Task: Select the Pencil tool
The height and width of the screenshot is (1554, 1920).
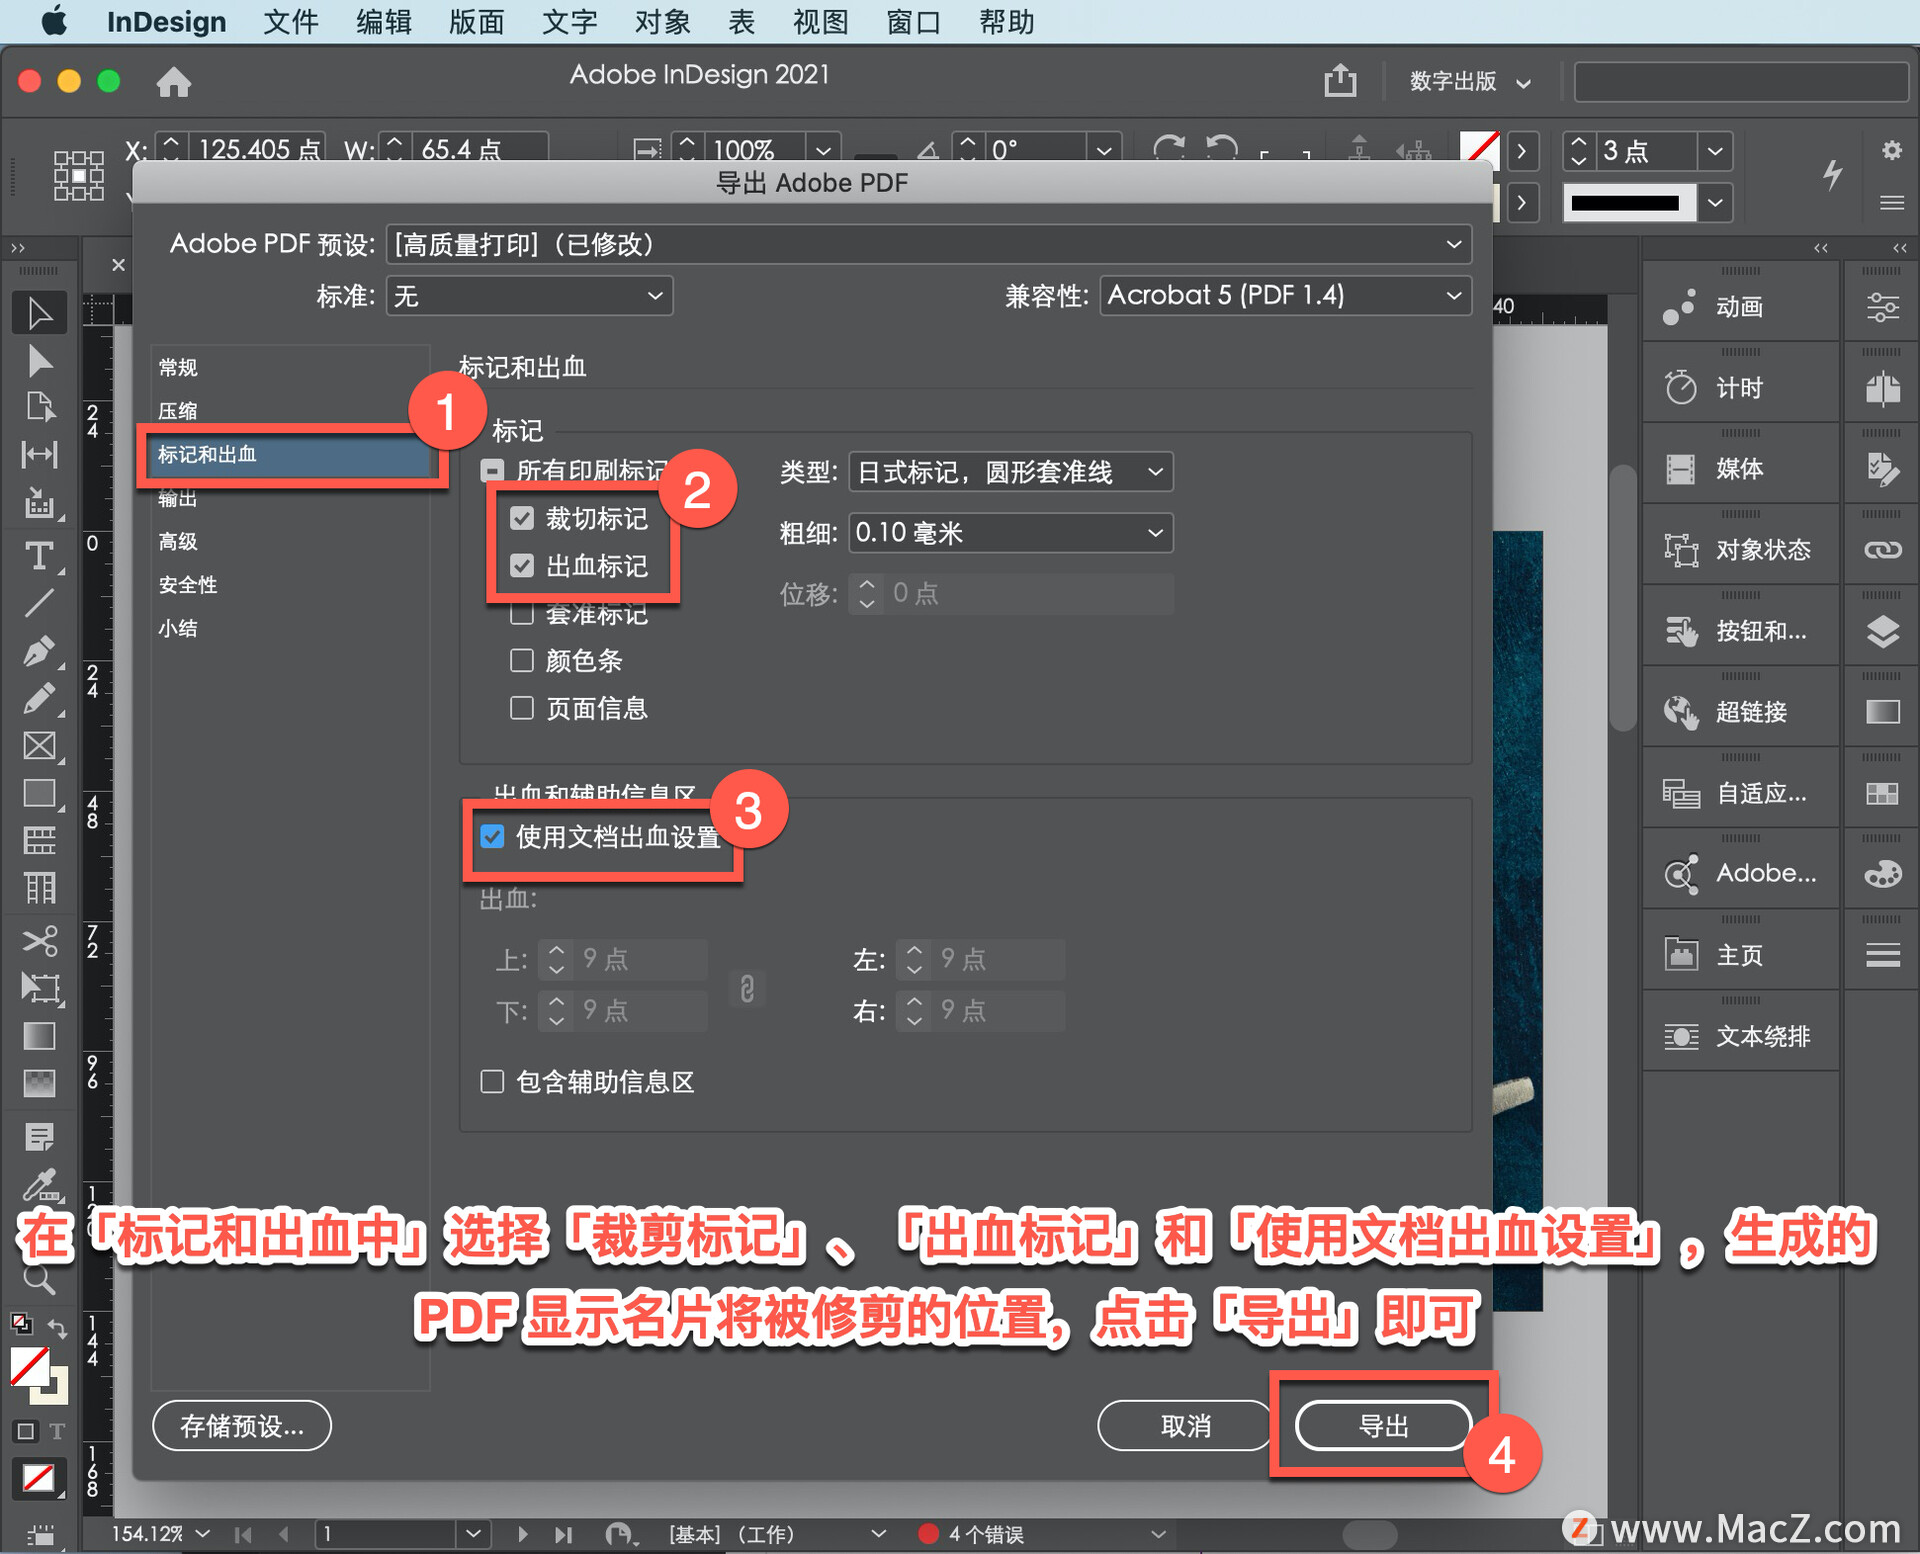Action: coord(39,698)
